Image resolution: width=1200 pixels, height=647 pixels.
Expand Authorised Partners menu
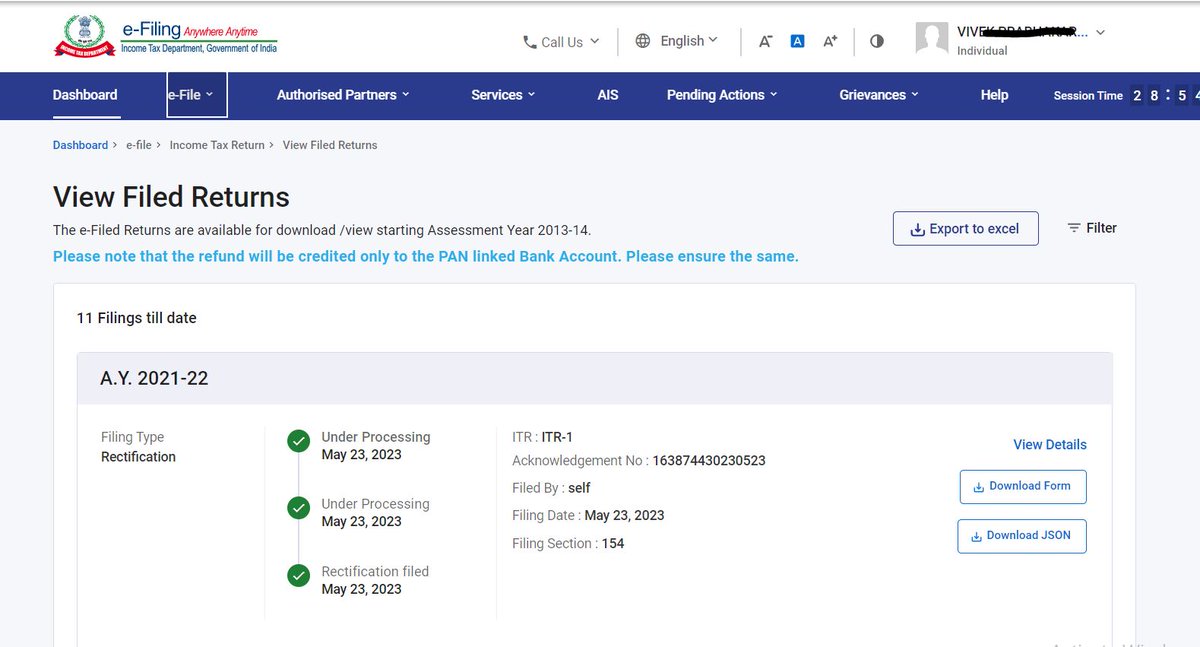(x=343, y=95)
